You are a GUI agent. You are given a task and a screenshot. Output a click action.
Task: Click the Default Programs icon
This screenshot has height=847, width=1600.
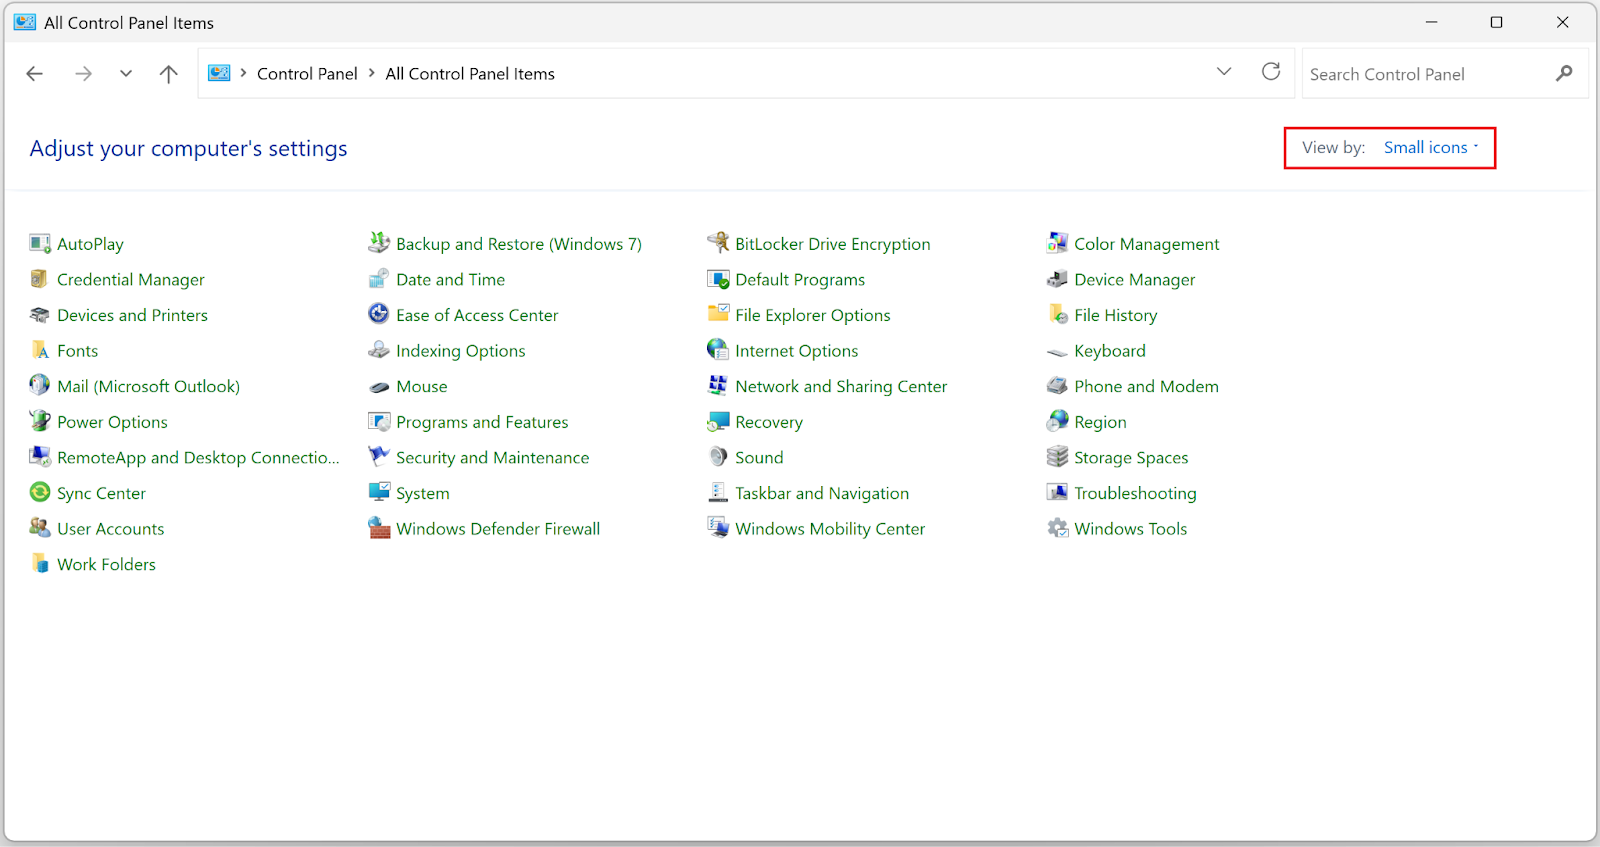718,279
